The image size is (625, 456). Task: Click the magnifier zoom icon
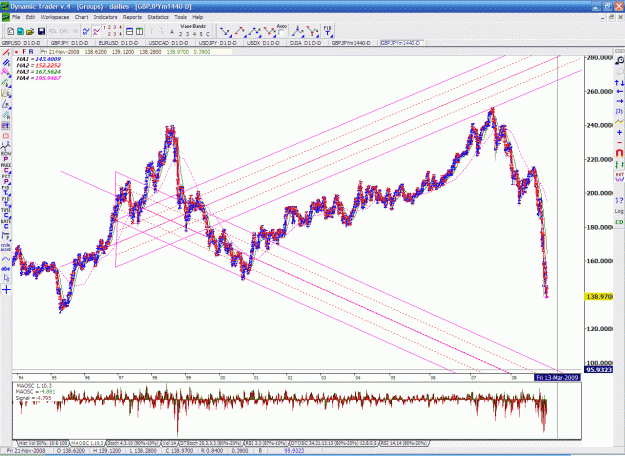[x=619, y=61]
